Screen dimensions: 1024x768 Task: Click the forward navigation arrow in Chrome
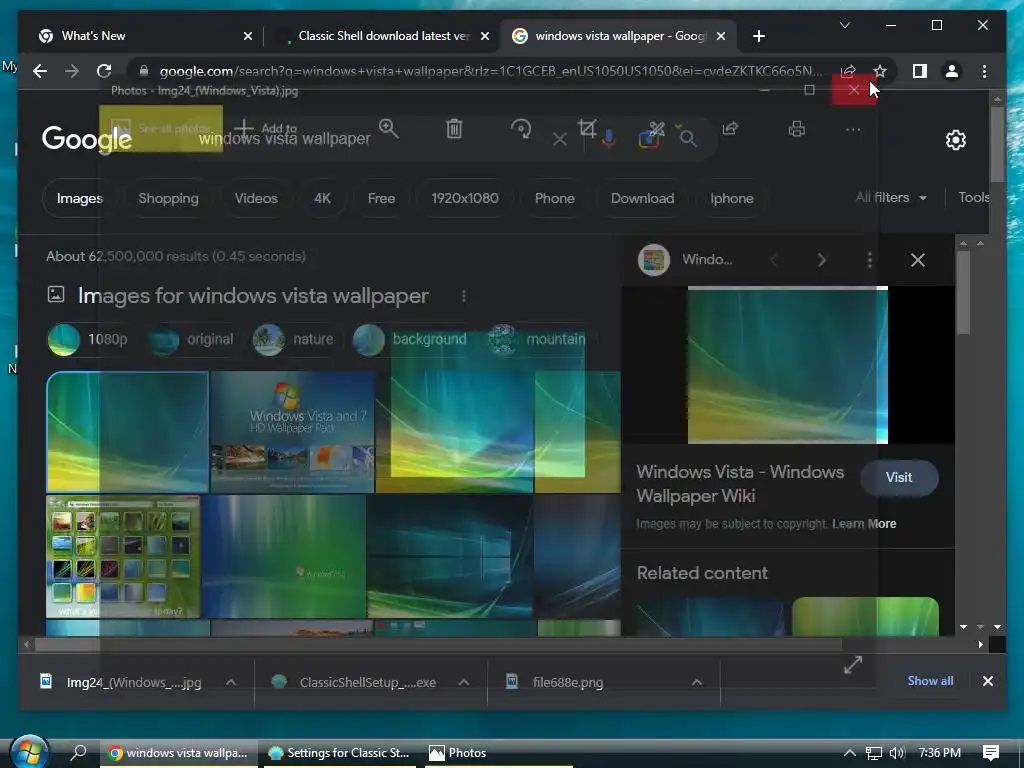[72, 71]
